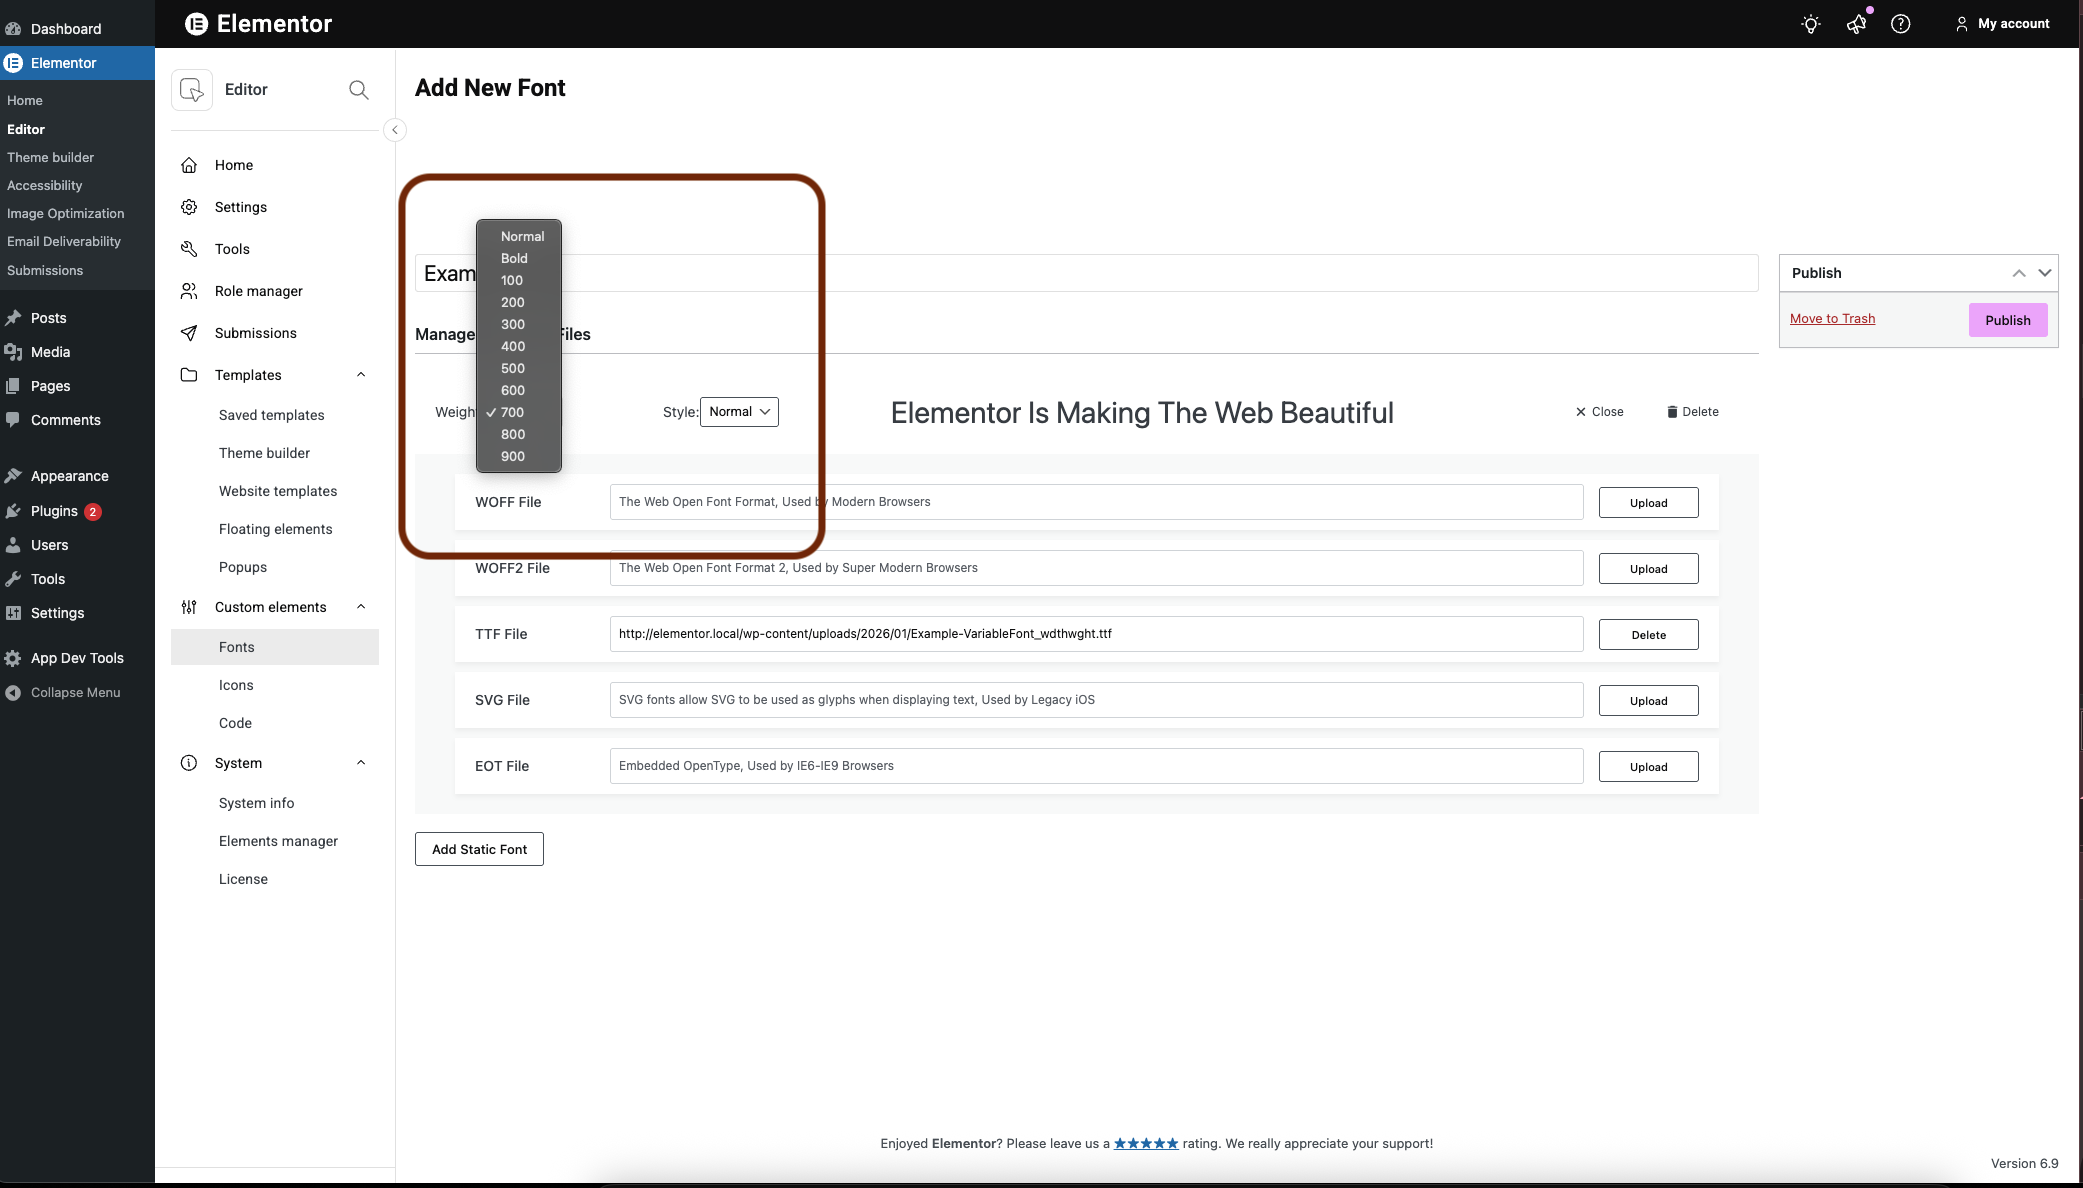The width and height of the screenshot is (2083, 1188).
Task: Click the Editor cursor icon in sidebar header
Action: pos(192,90)
